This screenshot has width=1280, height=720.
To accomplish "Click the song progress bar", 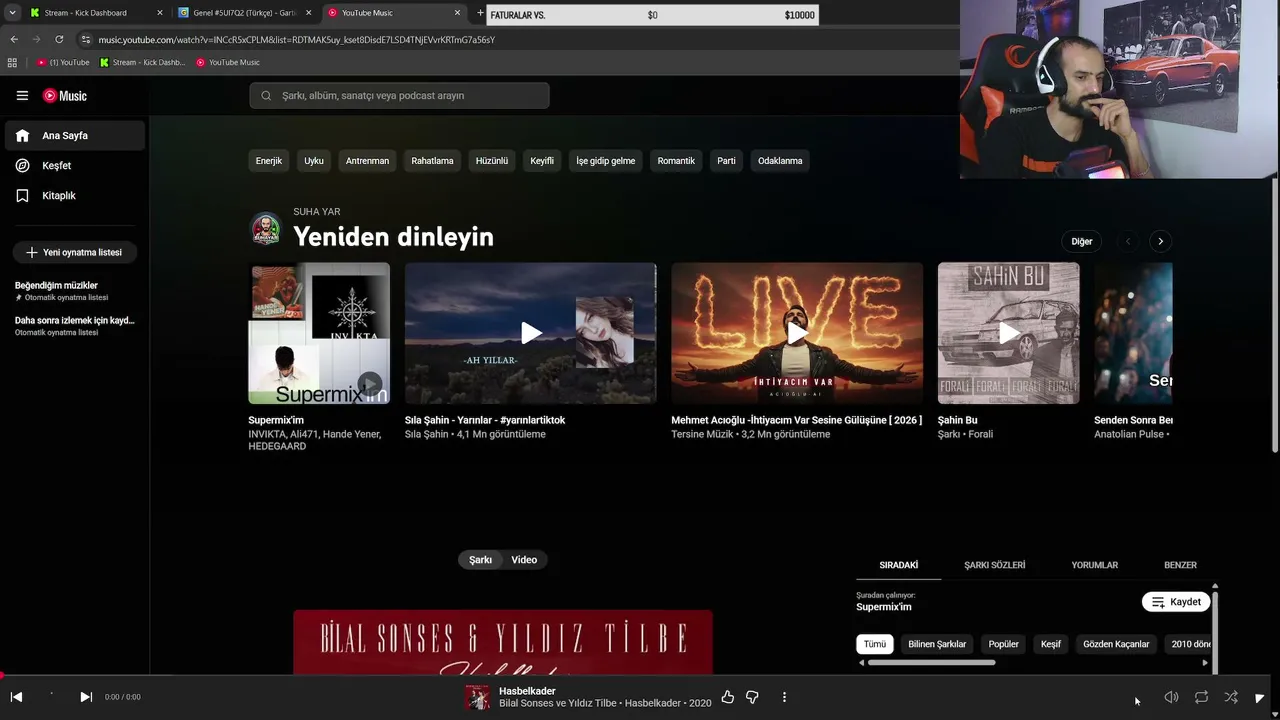I will pos(640,676).
